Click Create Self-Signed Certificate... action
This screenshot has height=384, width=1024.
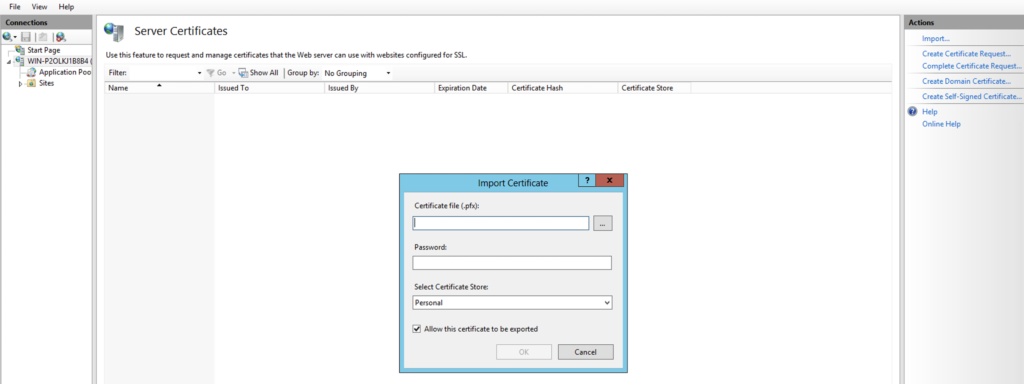pos(971,97)
